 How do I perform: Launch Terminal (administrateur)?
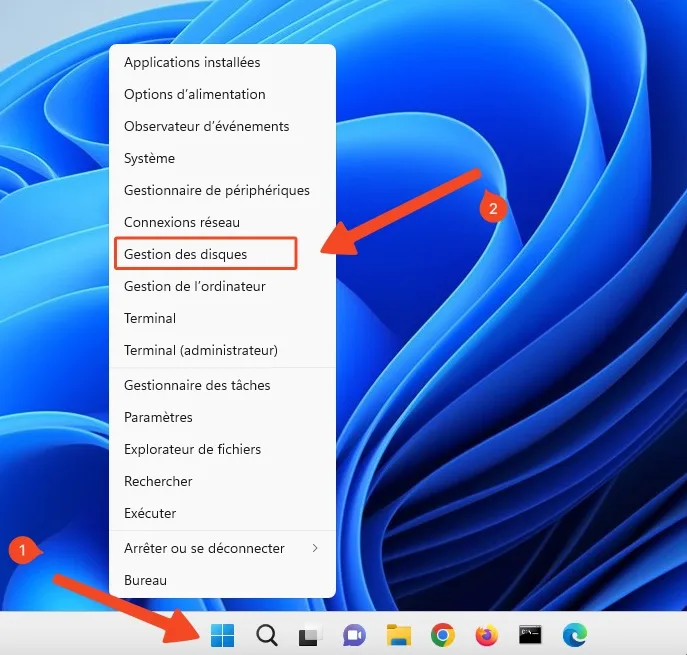point(223,350)
